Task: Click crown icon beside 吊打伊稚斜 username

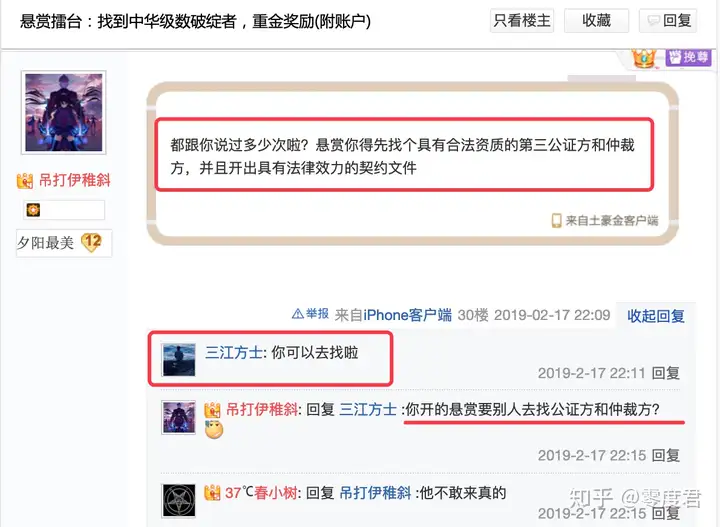Action: click(25, 181)
